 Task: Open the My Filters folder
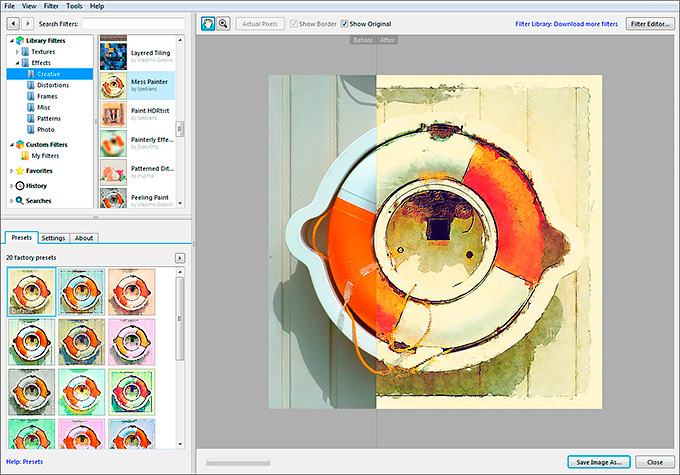(x=45, y=156)
